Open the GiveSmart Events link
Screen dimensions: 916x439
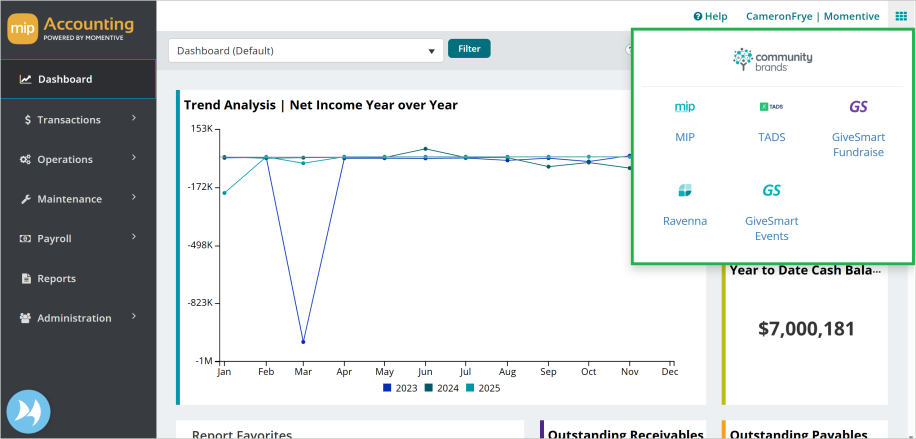click(772, 229)
